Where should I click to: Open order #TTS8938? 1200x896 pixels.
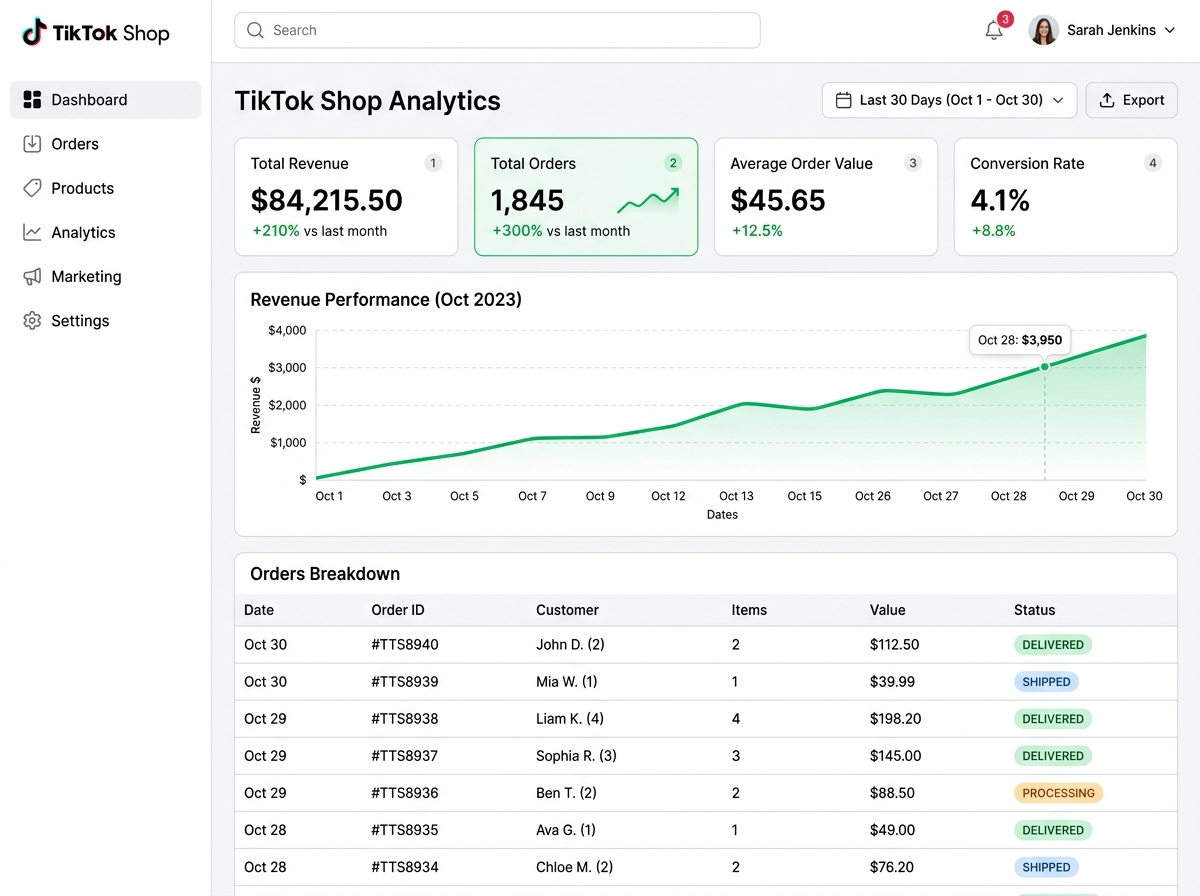(405, 719)
